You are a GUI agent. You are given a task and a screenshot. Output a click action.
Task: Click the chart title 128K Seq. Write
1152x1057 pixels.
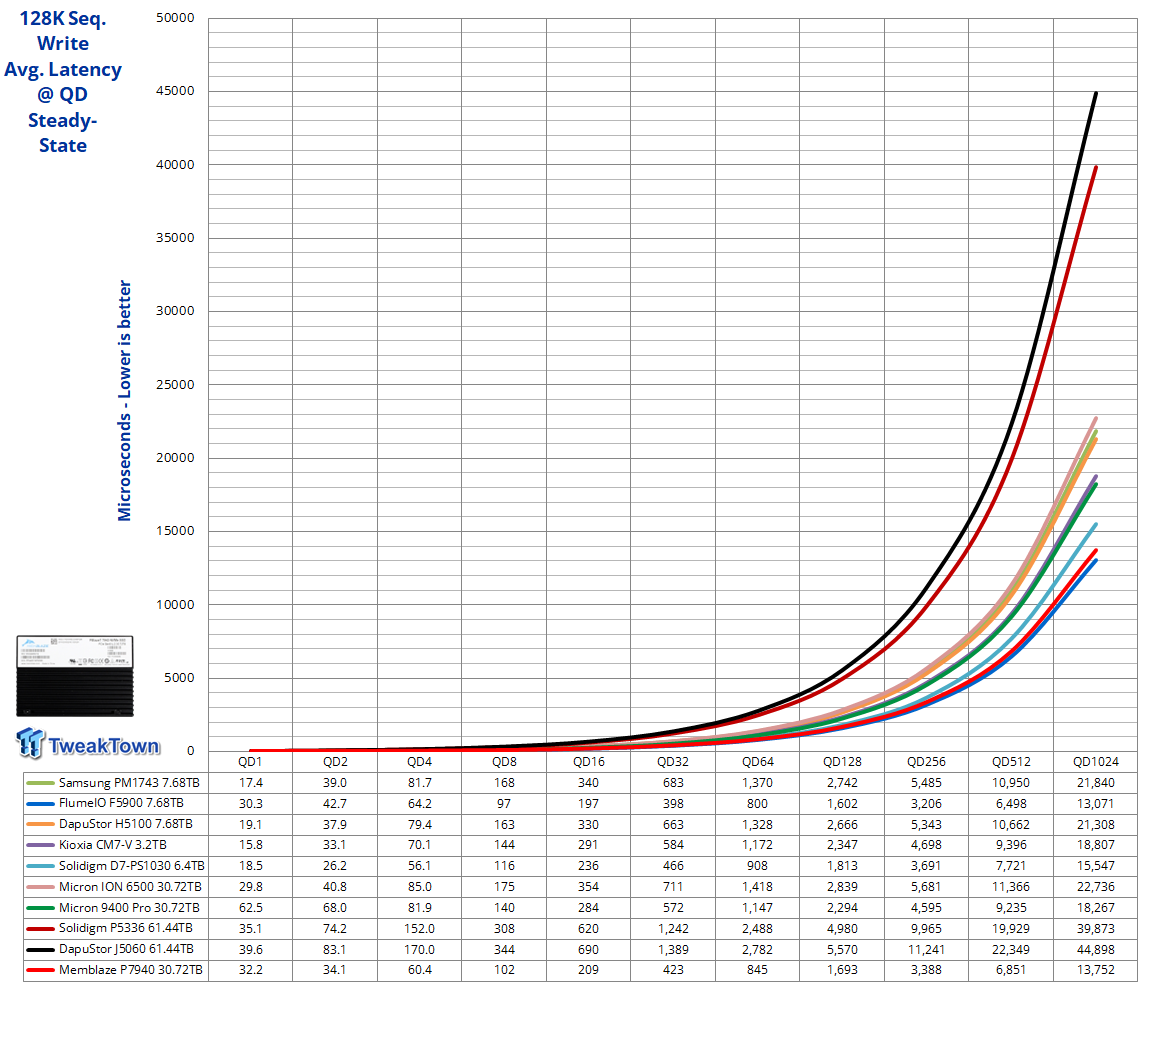pos(63,31)
